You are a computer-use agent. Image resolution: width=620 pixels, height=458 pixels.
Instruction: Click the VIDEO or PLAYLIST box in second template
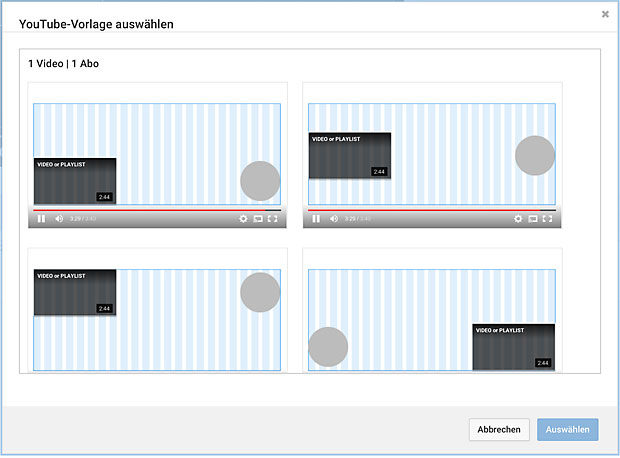pos(350,155)
